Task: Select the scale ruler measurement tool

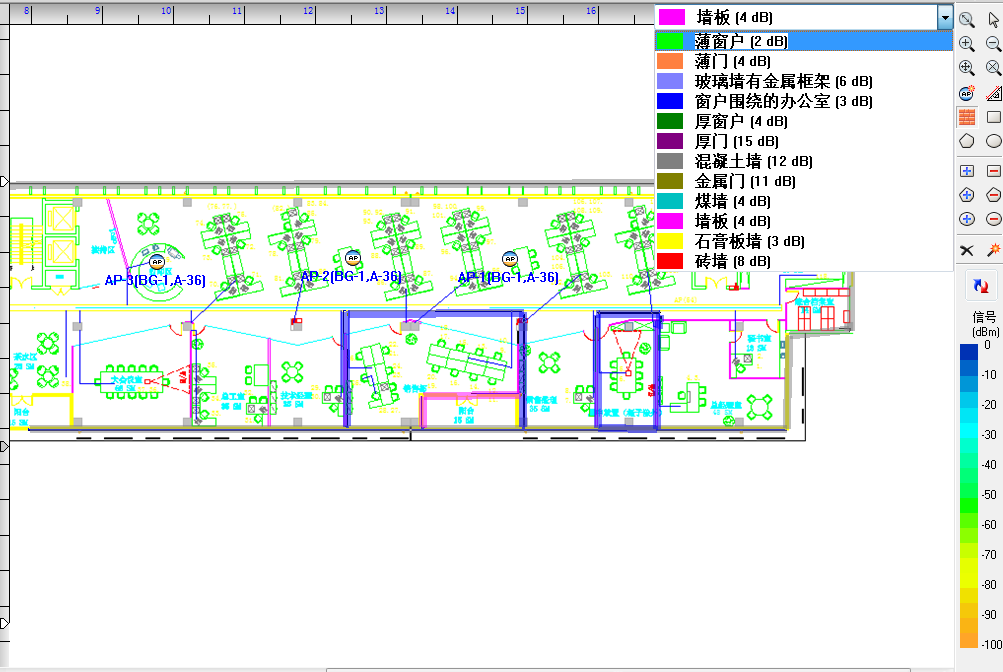Action: (x=993, y=93)
